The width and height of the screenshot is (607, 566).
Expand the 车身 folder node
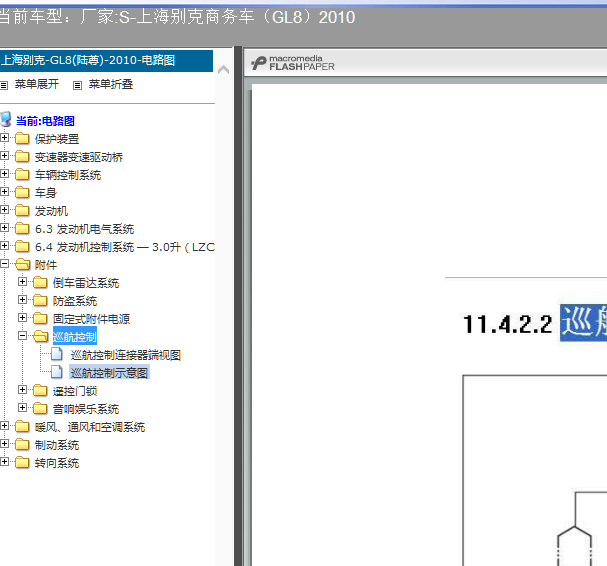(4, 192)
